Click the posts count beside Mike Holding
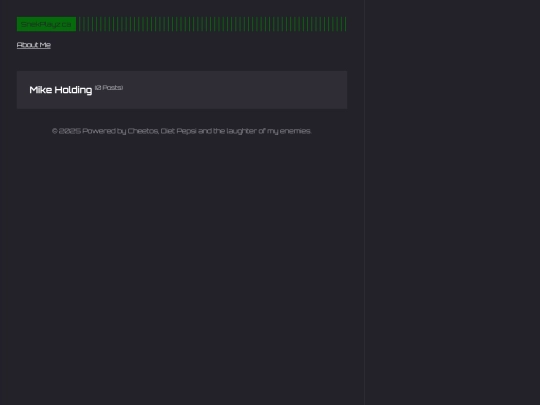The height and width of the screenshot is (405, 540). tap(109, 87)
